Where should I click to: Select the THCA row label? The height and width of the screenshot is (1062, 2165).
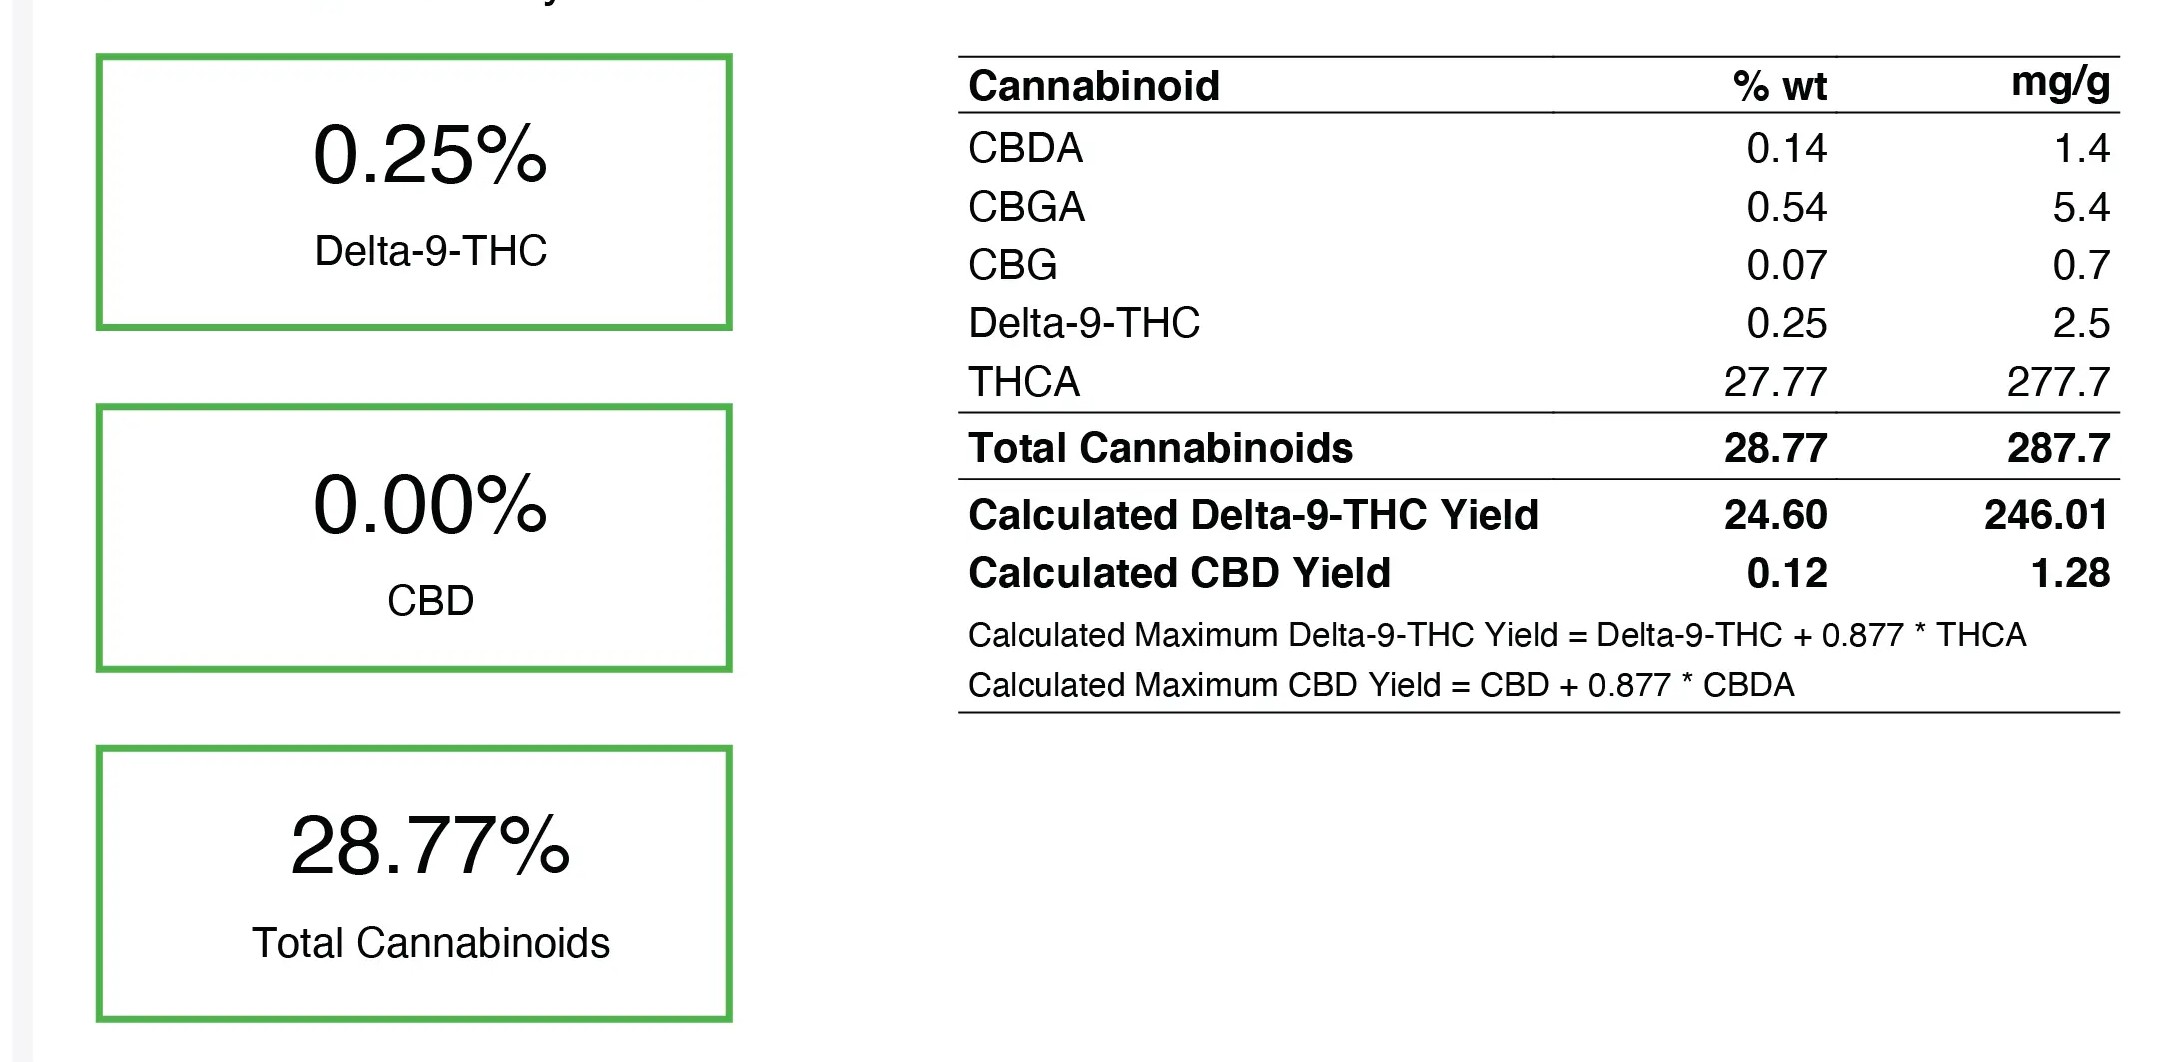pyautogui.click(x=1024, y=382)
